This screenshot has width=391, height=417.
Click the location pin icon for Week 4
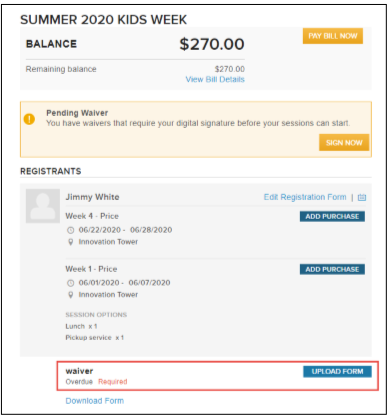tap(71, 242)
